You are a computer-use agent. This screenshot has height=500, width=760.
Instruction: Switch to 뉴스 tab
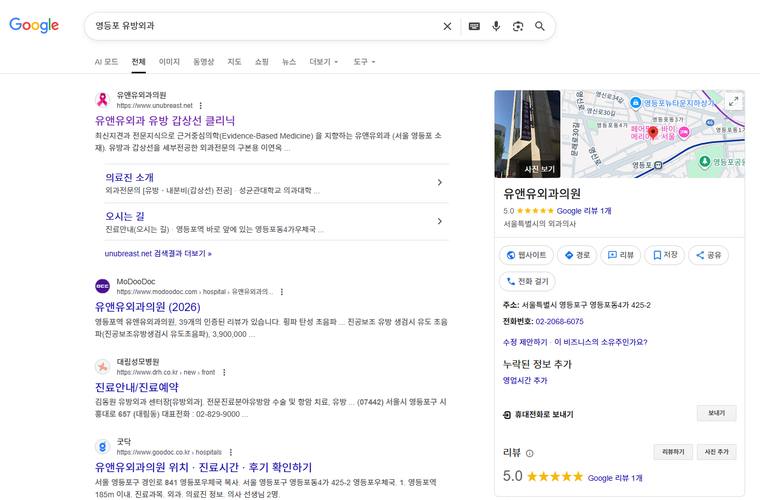[289, 62]
